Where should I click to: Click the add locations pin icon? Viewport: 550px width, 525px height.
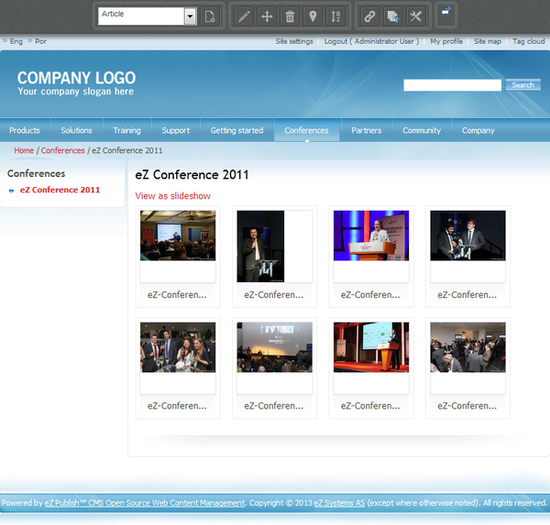pos(313,16)
